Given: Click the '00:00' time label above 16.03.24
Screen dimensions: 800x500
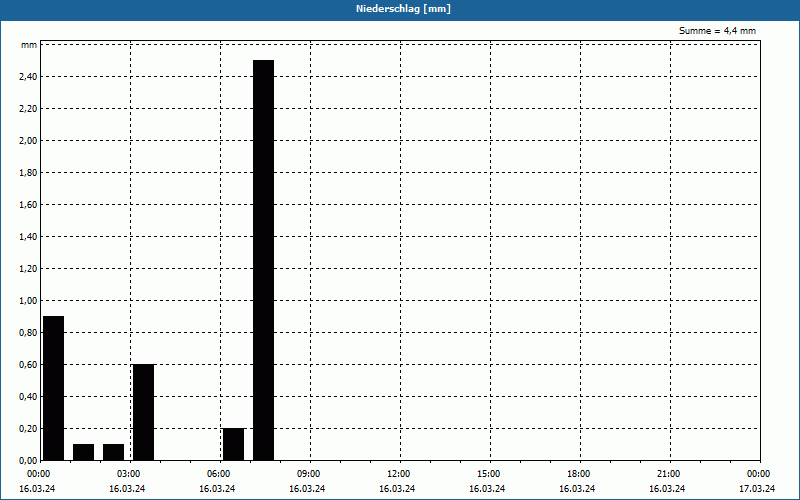Looking at the screenshot, I should 38,474.
